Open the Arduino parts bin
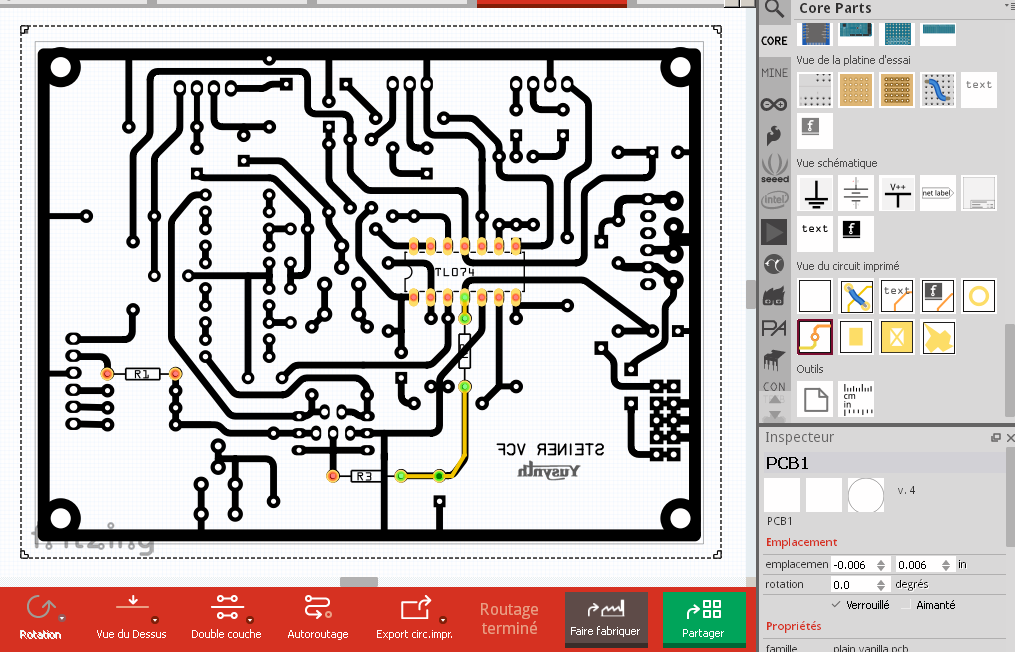 pyautogui.click(x=774, y=103)
